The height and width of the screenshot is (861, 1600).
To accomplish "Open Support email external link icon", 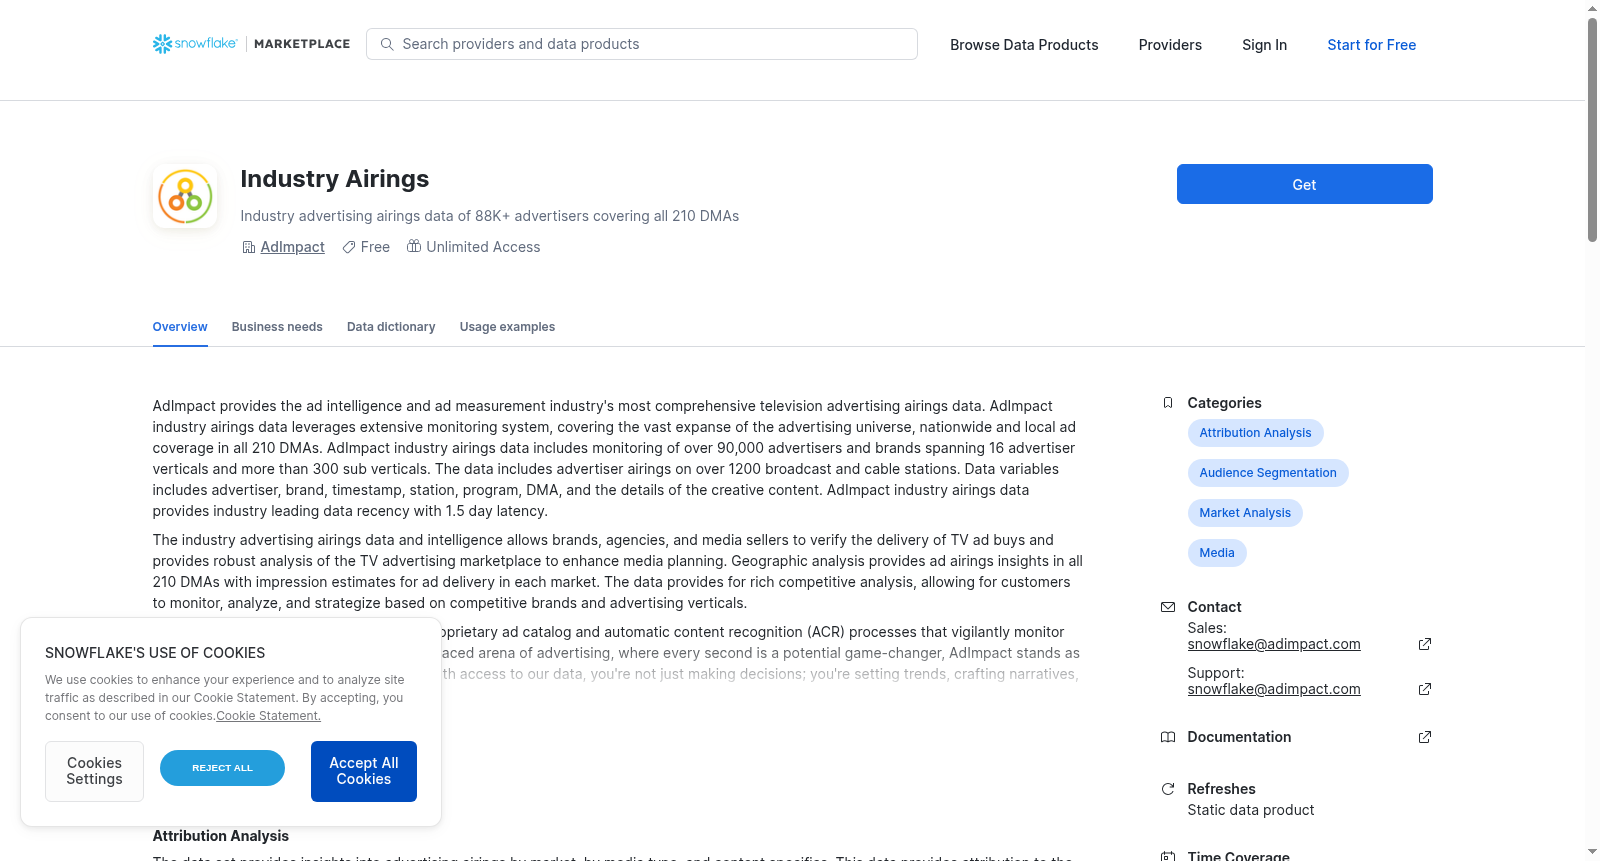I will pos(1425,689).
